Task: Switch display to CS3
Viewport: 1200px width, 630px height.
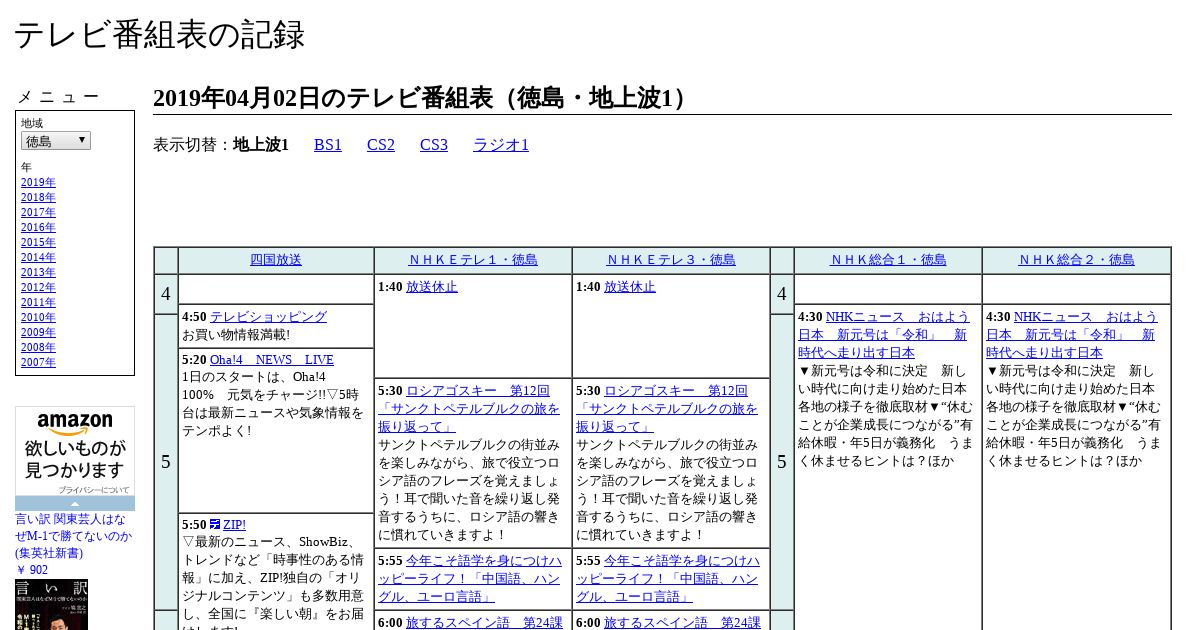Action: (x=434, y=145)
